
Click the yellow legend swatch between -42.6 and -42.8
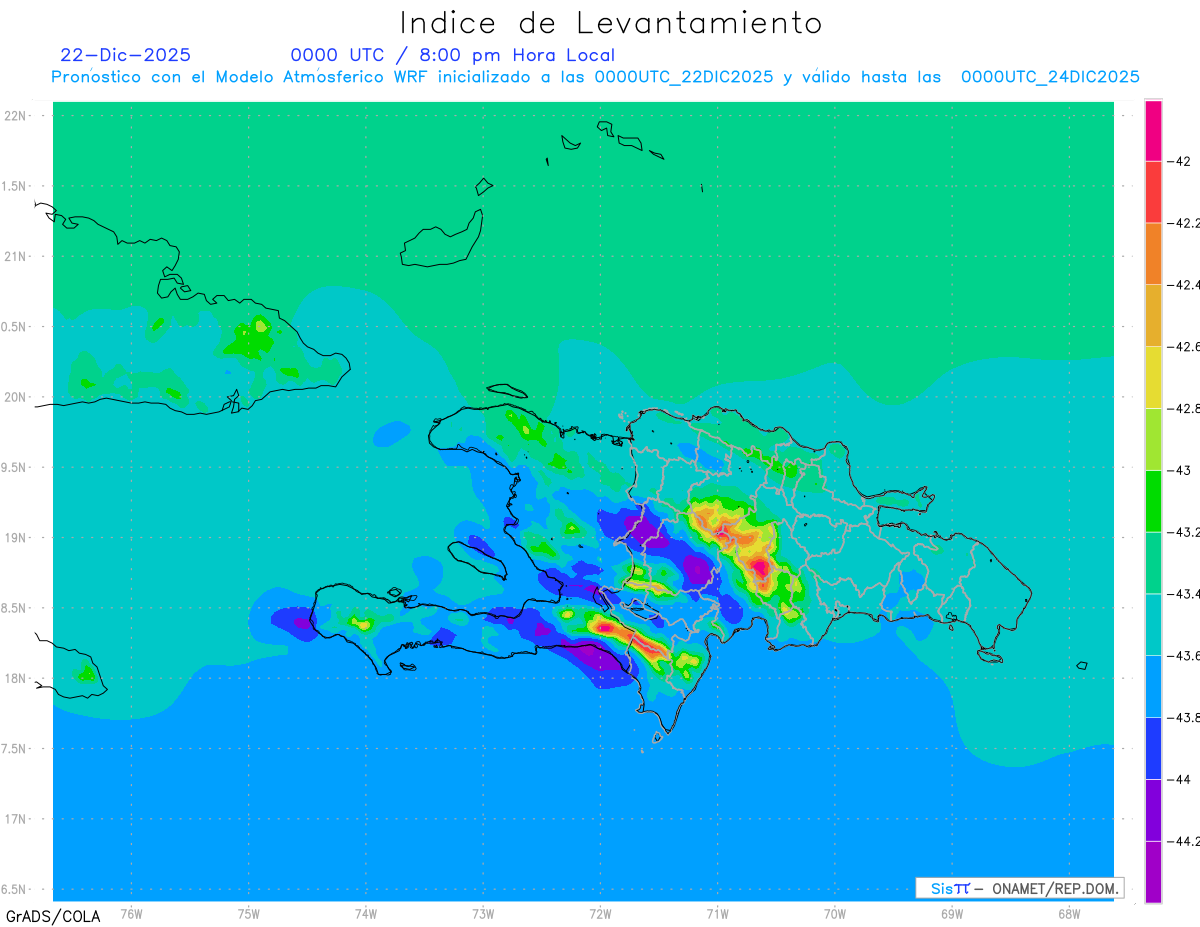click(x=1153, y=377)
